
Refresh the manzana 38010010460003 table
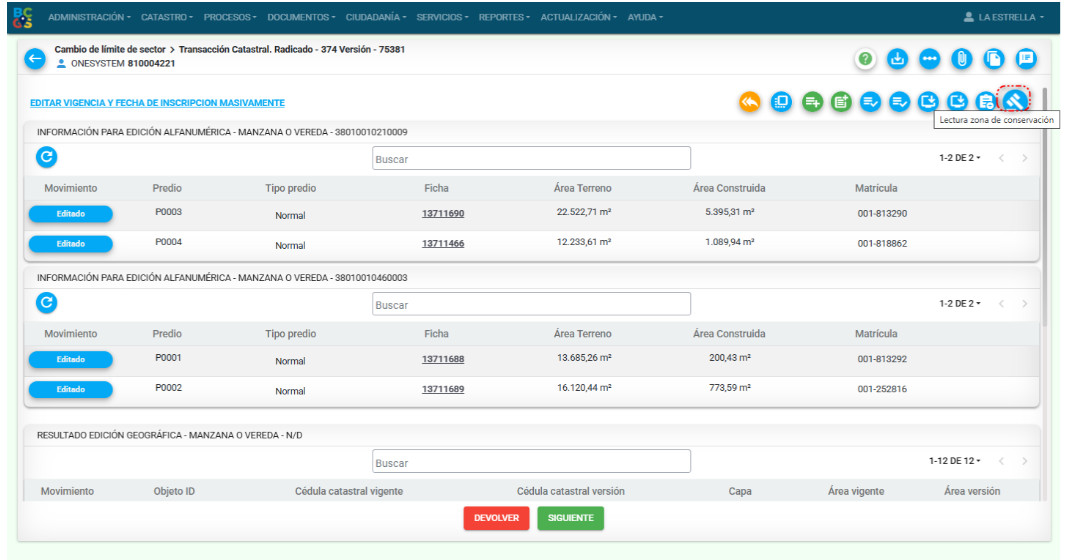(46, 303)
